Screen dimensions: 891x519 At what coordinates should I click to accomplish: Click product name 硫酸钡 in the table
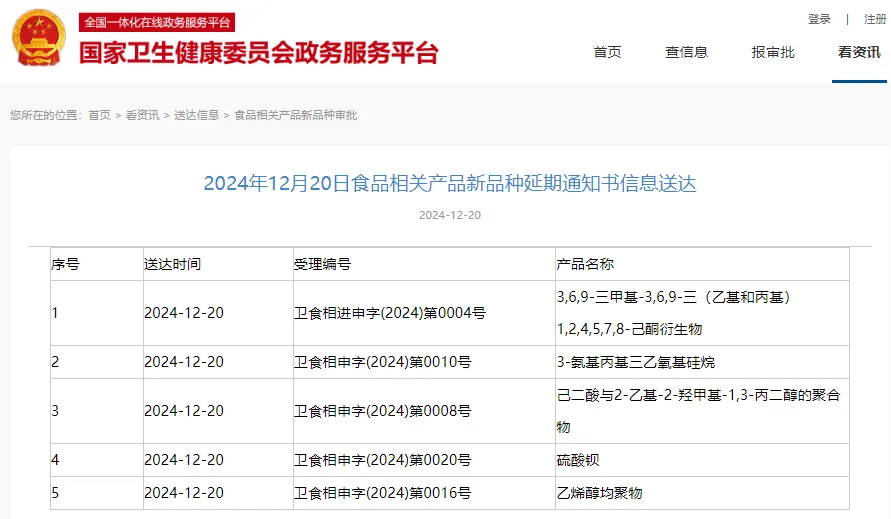pos(578,460)
